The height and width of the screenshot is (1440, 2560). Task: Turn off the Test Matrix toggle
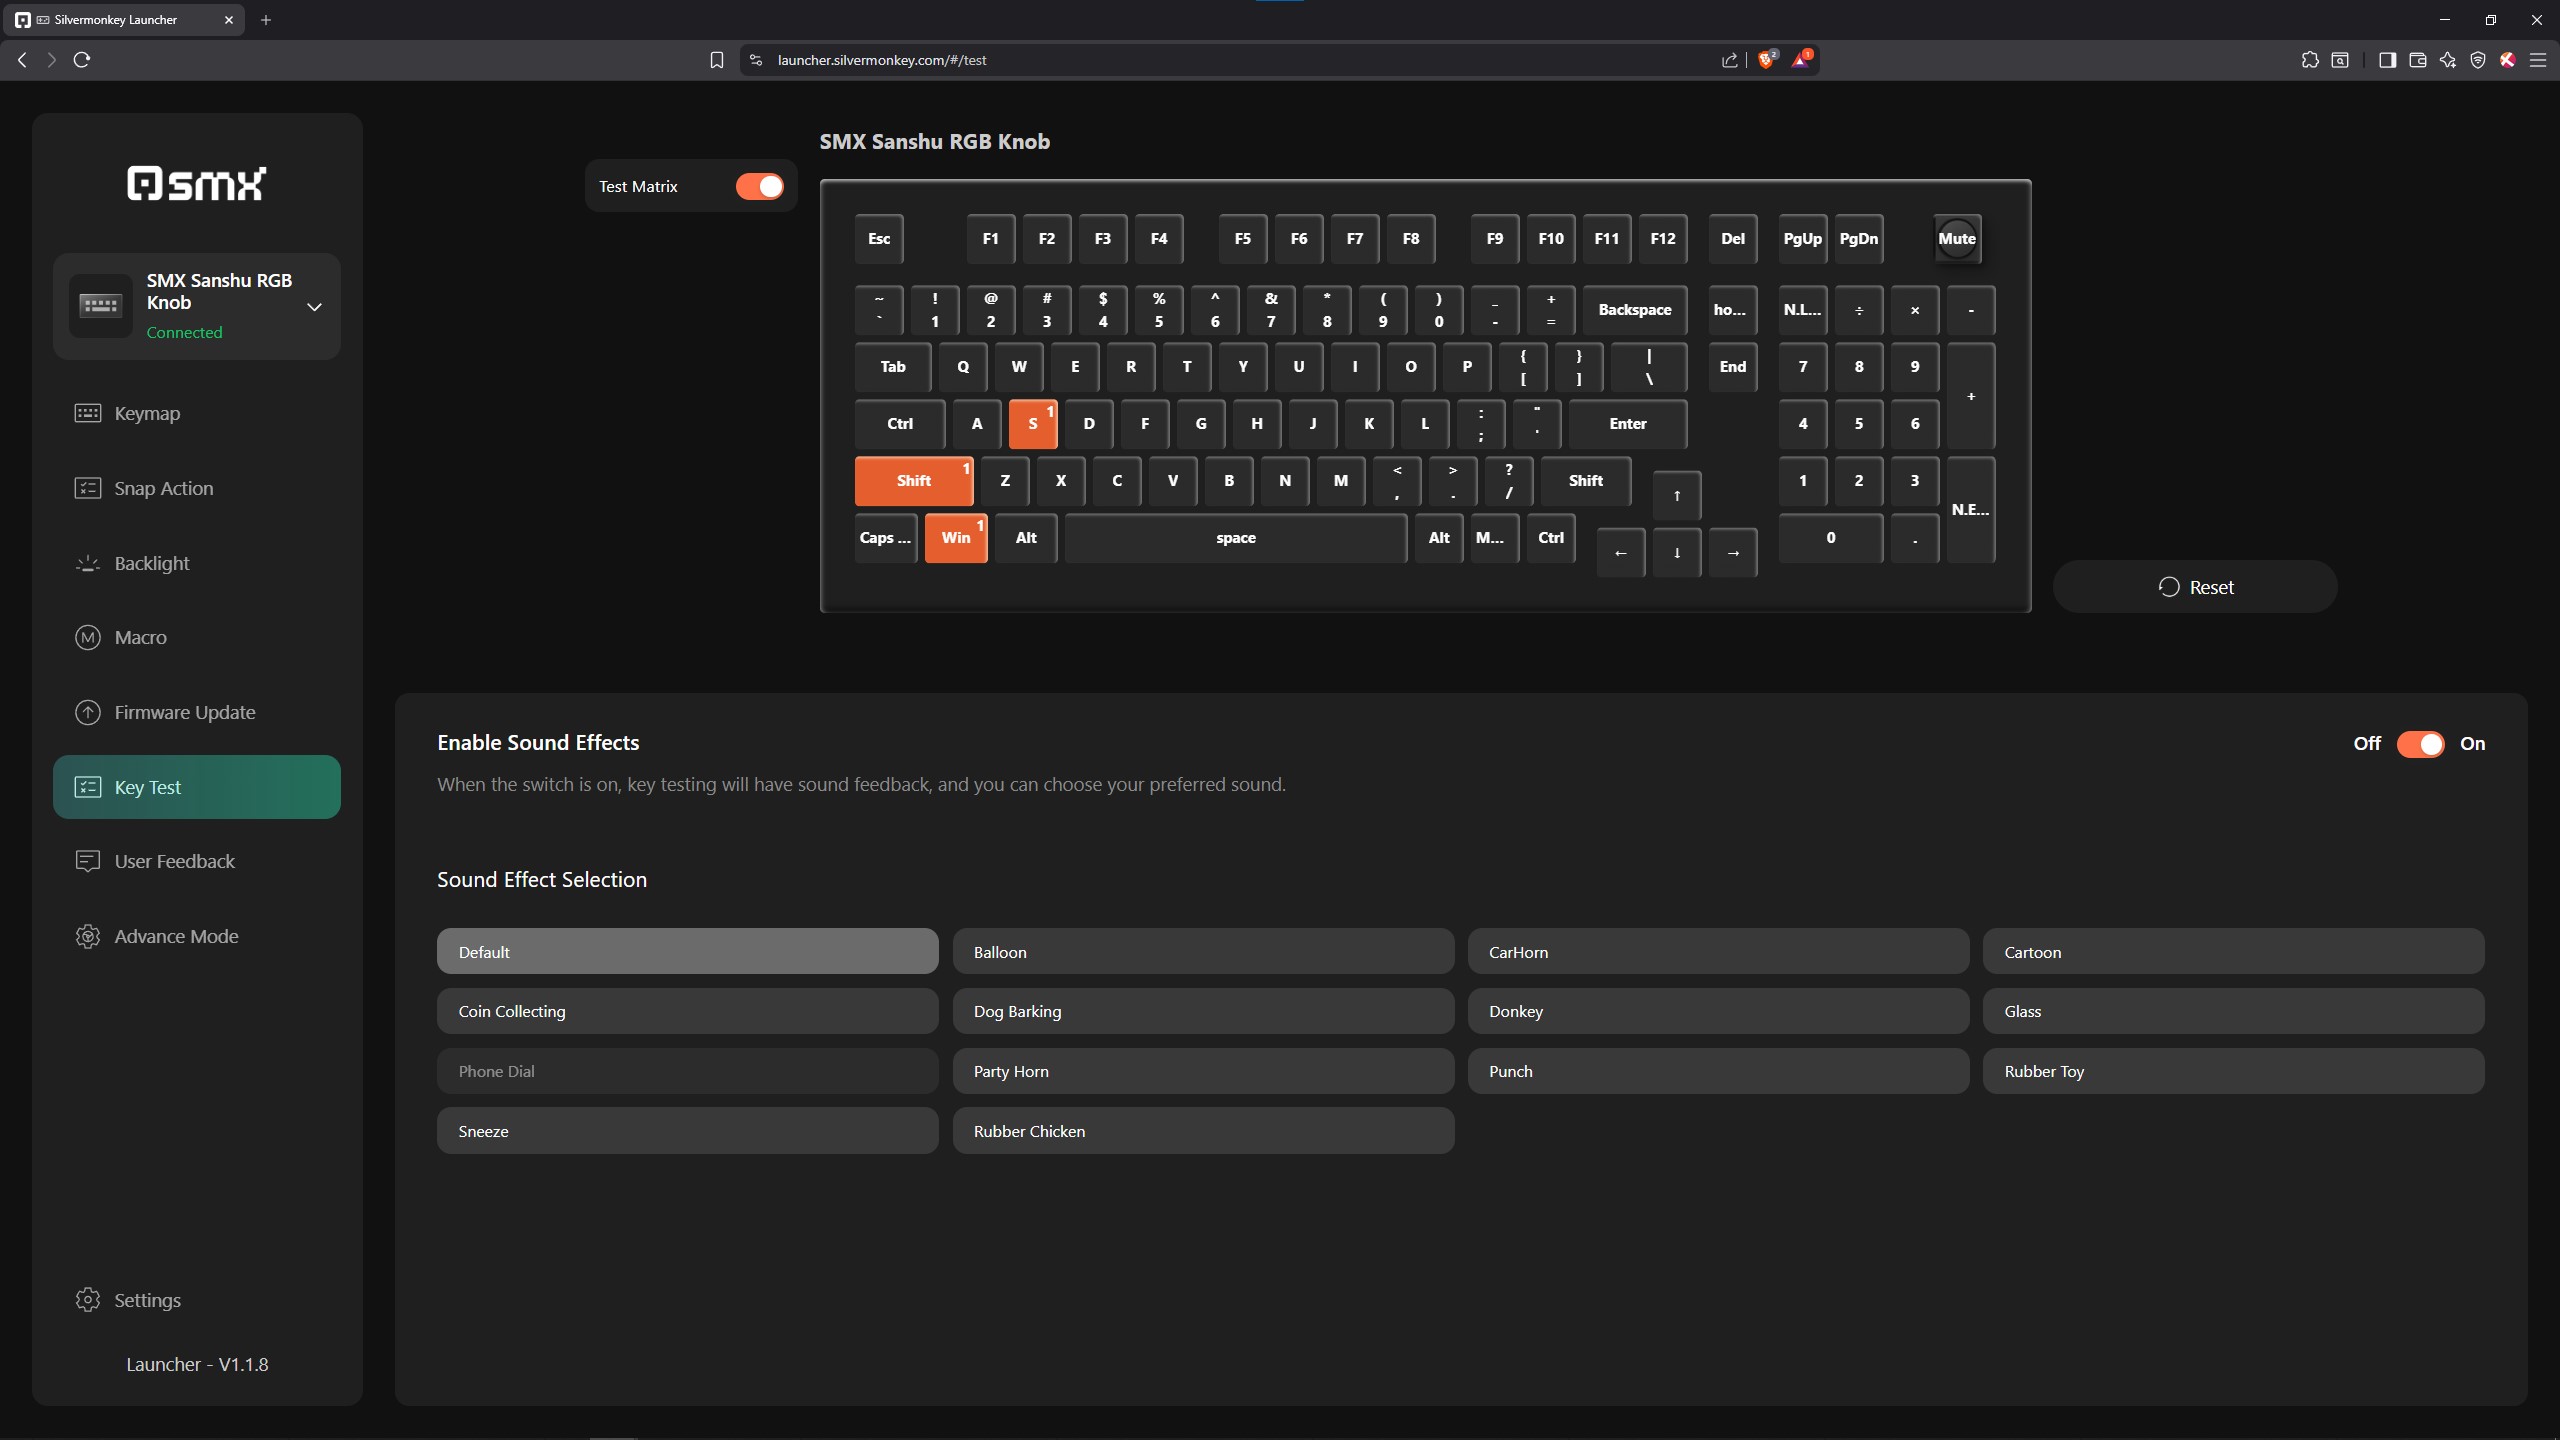[759, 186]
